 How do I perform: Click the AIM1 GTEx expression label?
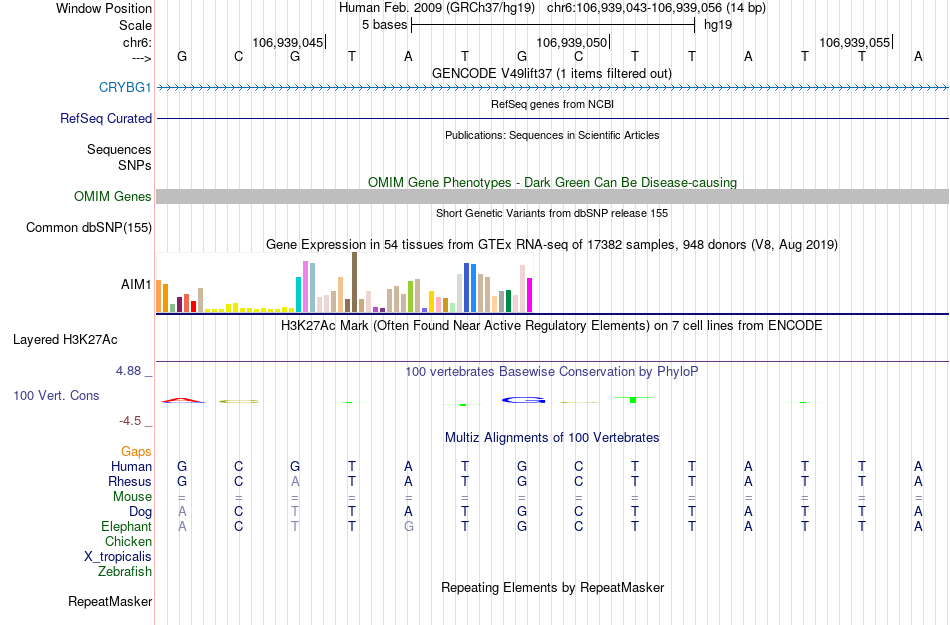(136, 284)
